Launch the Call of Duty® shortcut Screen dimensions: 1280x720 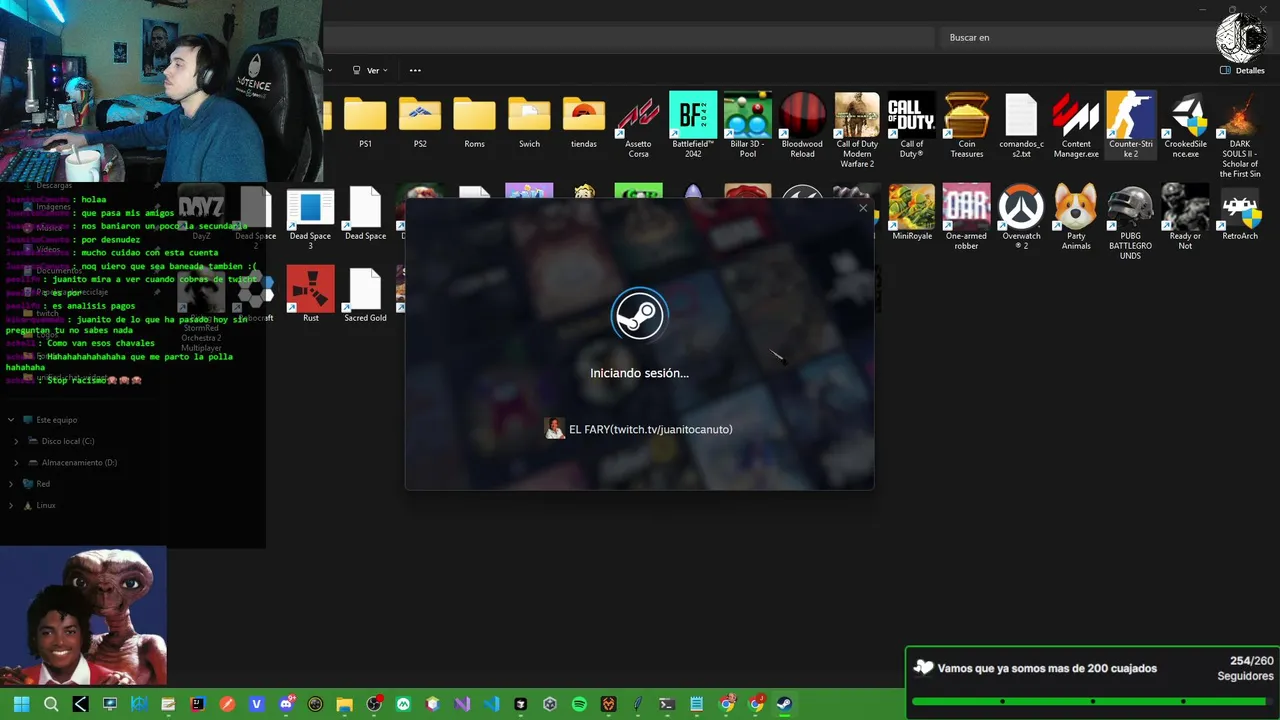[911, 126]
